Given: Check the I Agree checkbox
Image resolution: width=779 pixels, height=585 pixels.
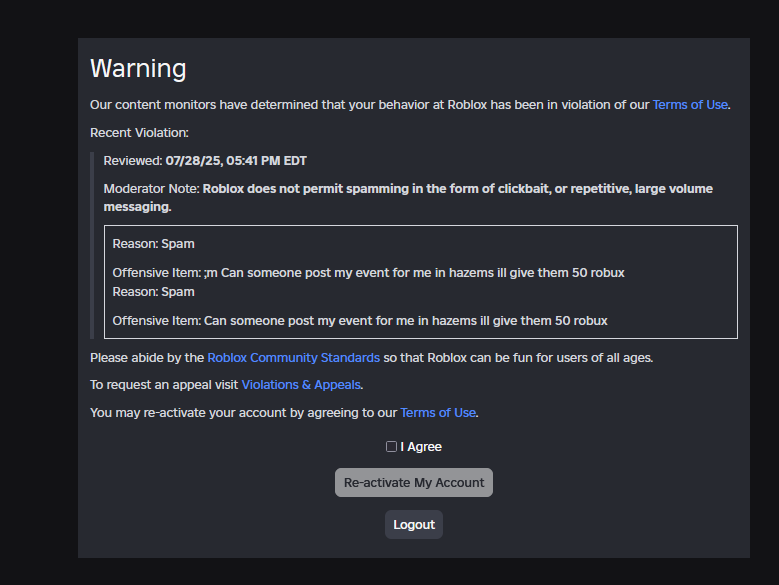Looking at the screenshot, I should point(391,447).
